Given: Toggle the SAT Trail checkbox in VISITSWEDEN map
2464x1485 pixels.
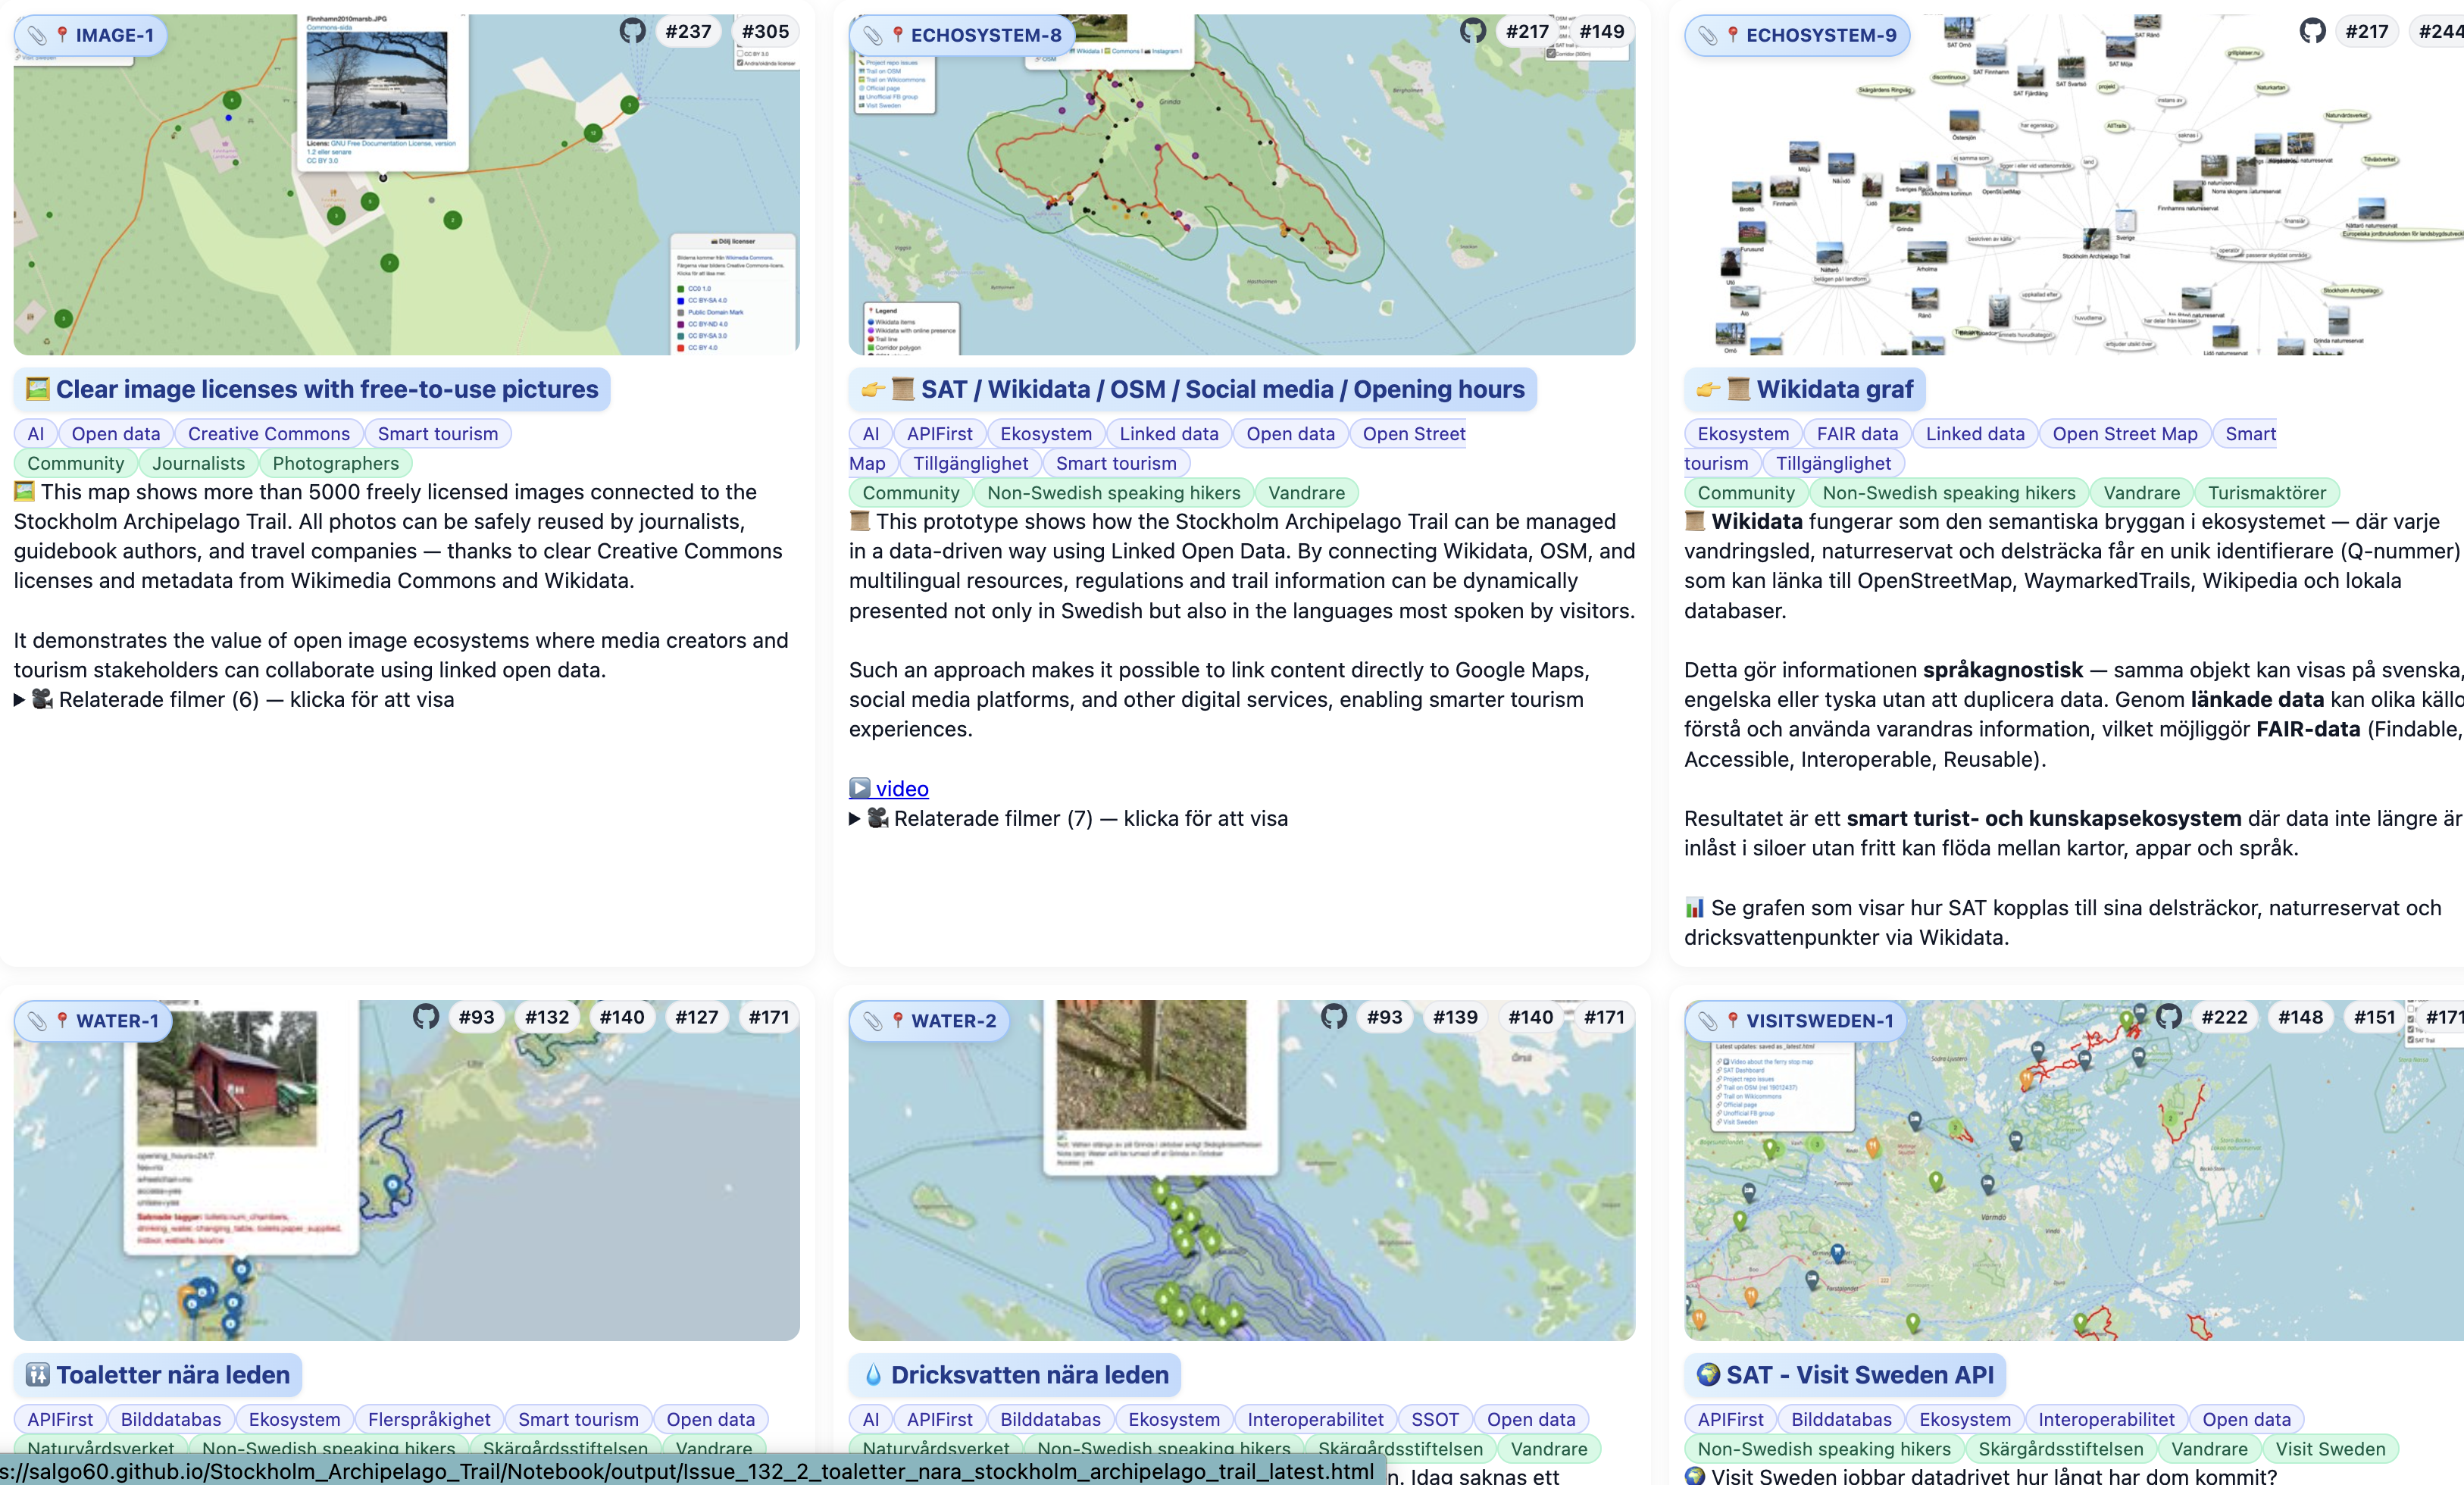Looking at the screenshot, I should coord(2411,1040).
